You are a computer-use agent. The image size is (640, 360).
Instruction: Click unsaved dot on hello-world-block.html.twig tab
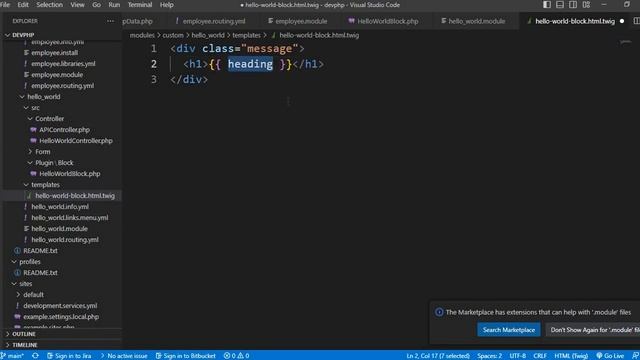(622, 21)
